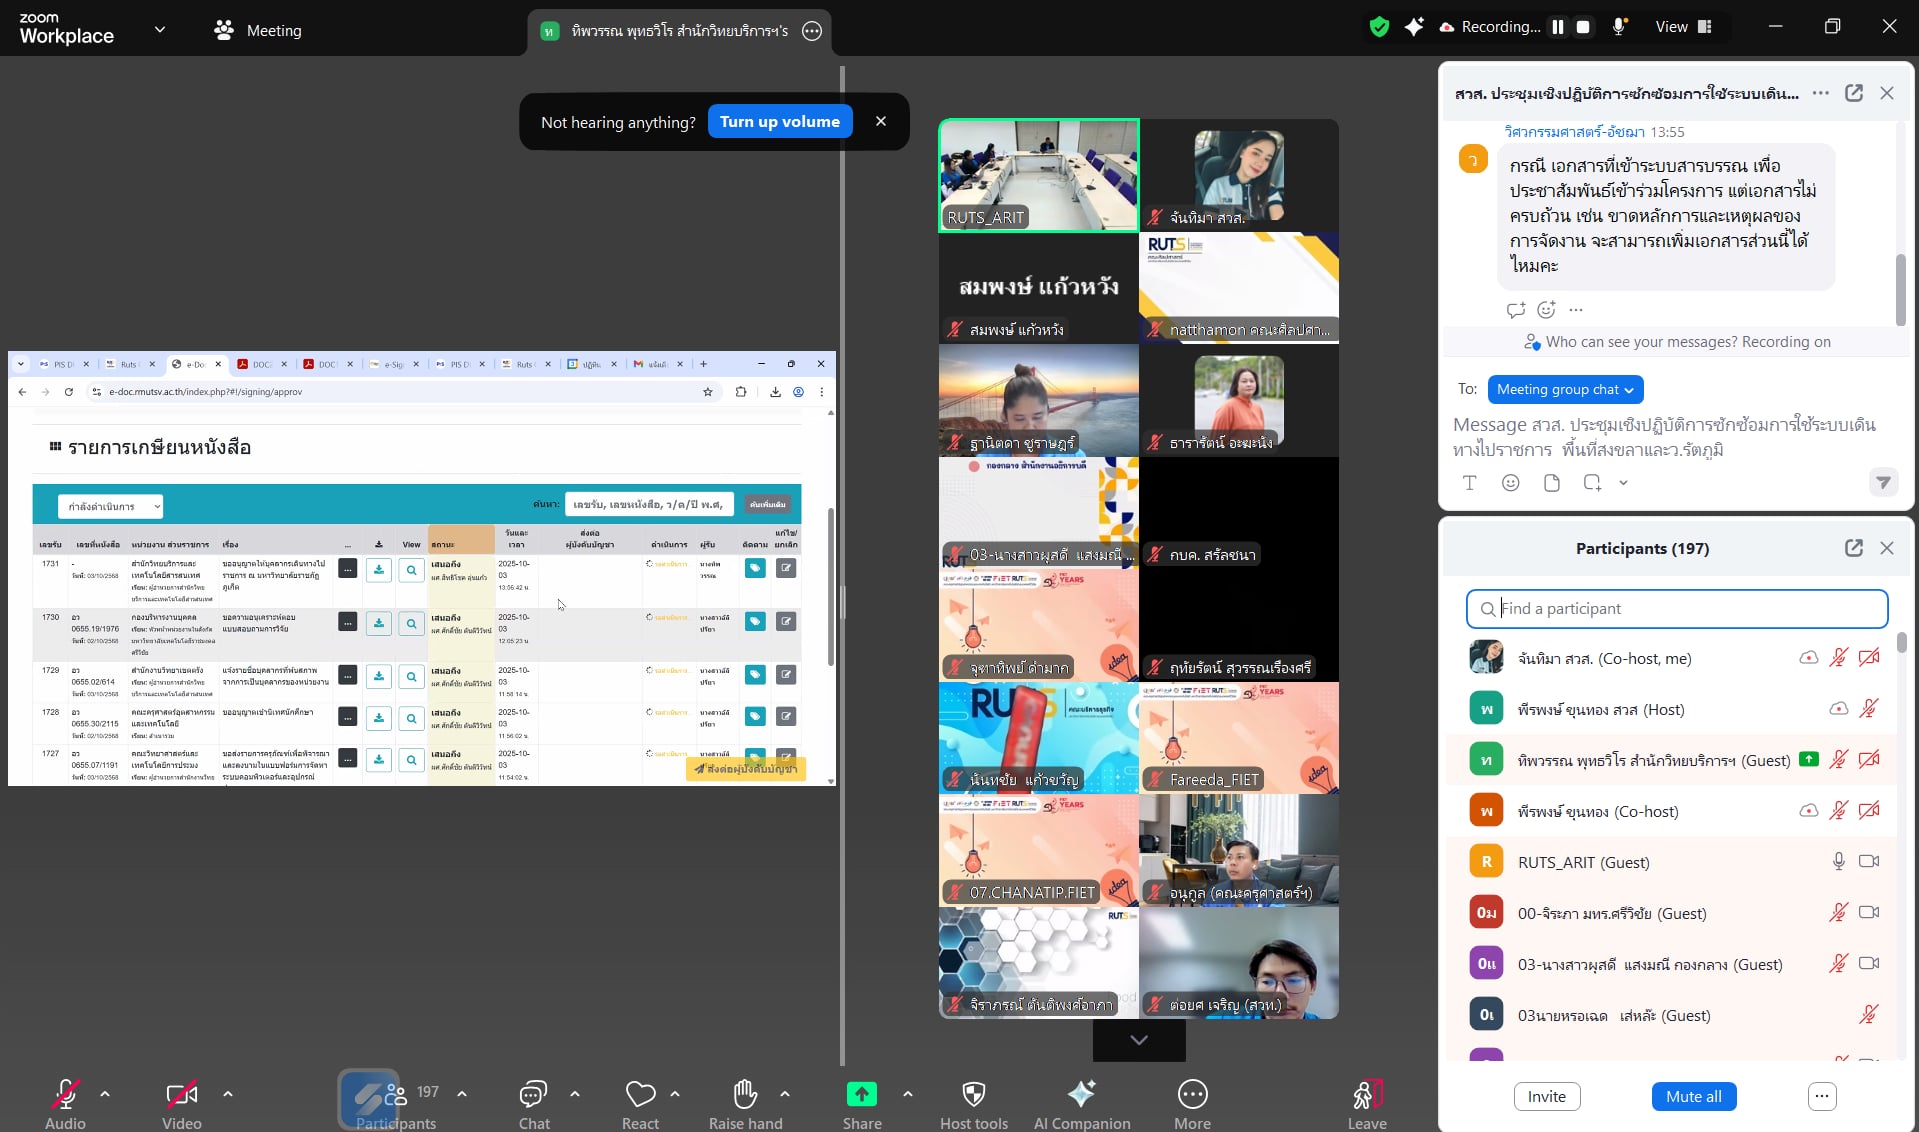1919x1132 pixels.
Task: Pause the meeting recording
Action: click(x=1557, y=27)
